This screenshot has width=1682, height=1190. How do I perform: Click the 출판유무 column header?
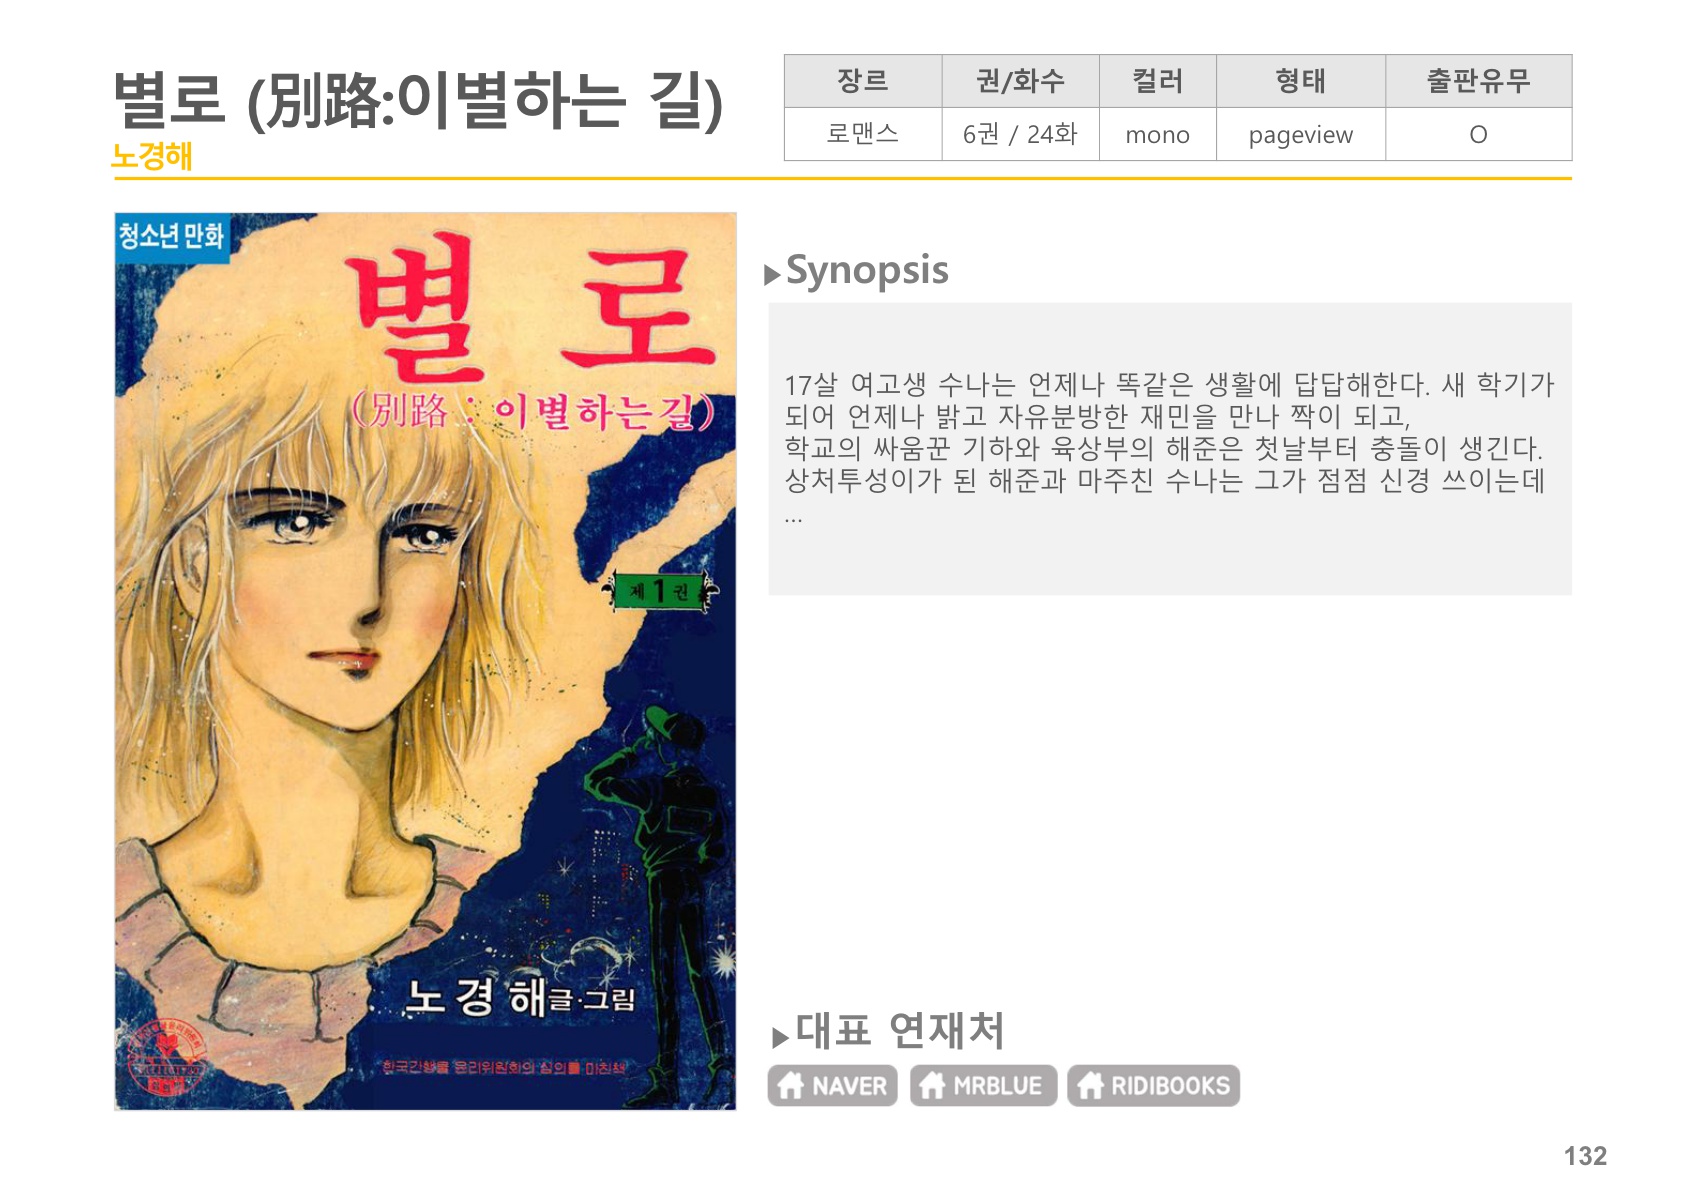(x=1478, y=81)
